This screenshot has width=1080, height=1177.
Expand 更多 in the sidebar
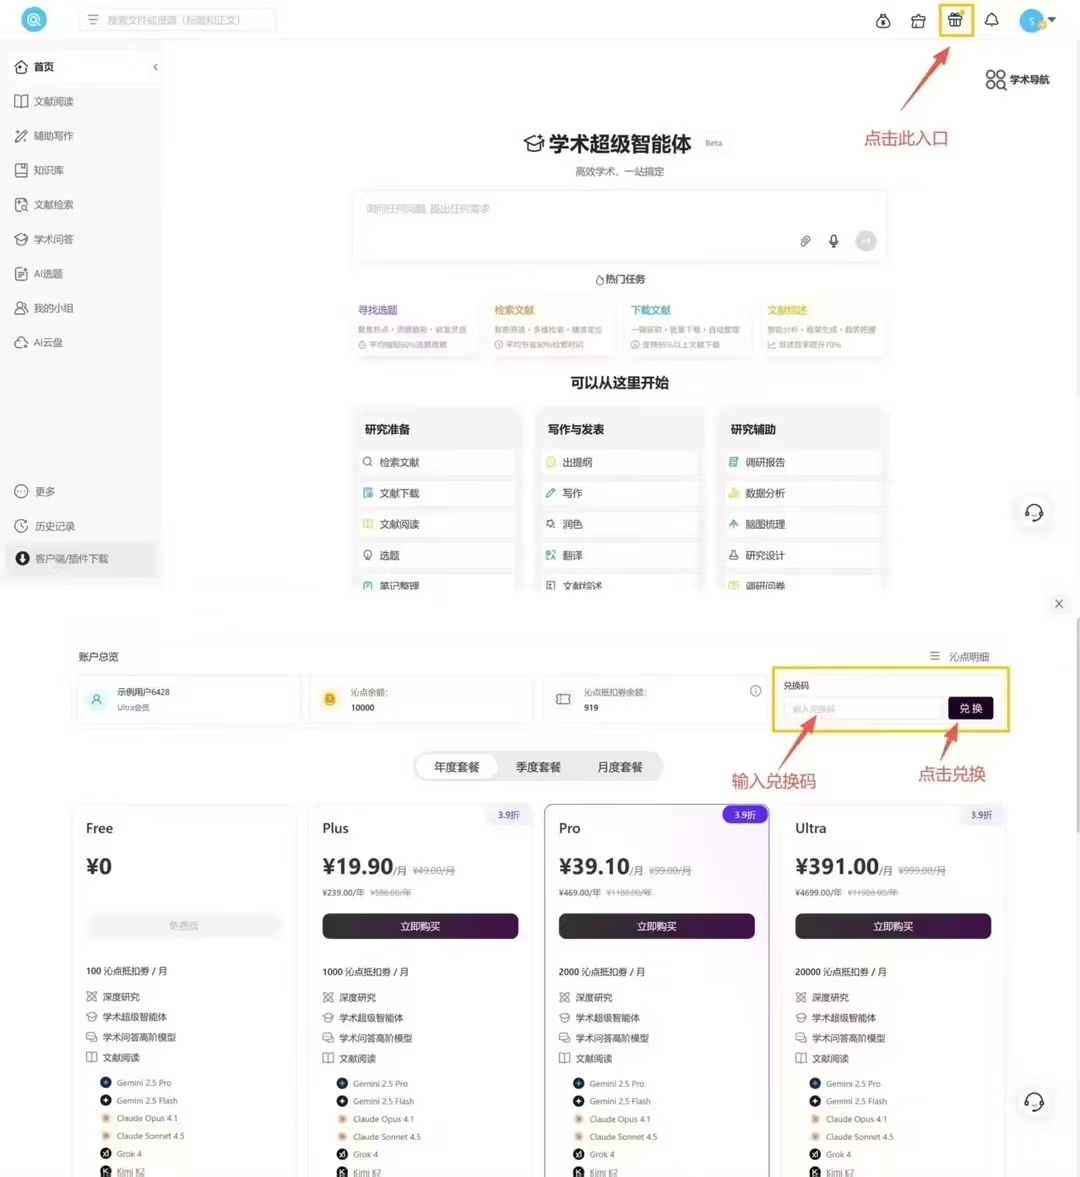tap(45, 492)
